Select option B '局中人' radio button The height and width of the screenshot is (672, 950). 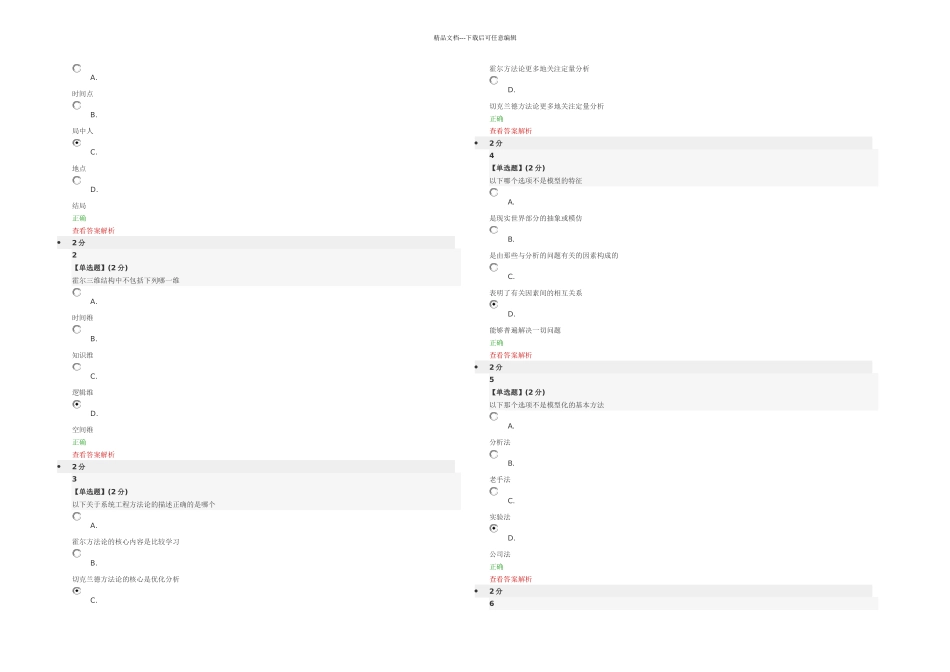point(77,106)
